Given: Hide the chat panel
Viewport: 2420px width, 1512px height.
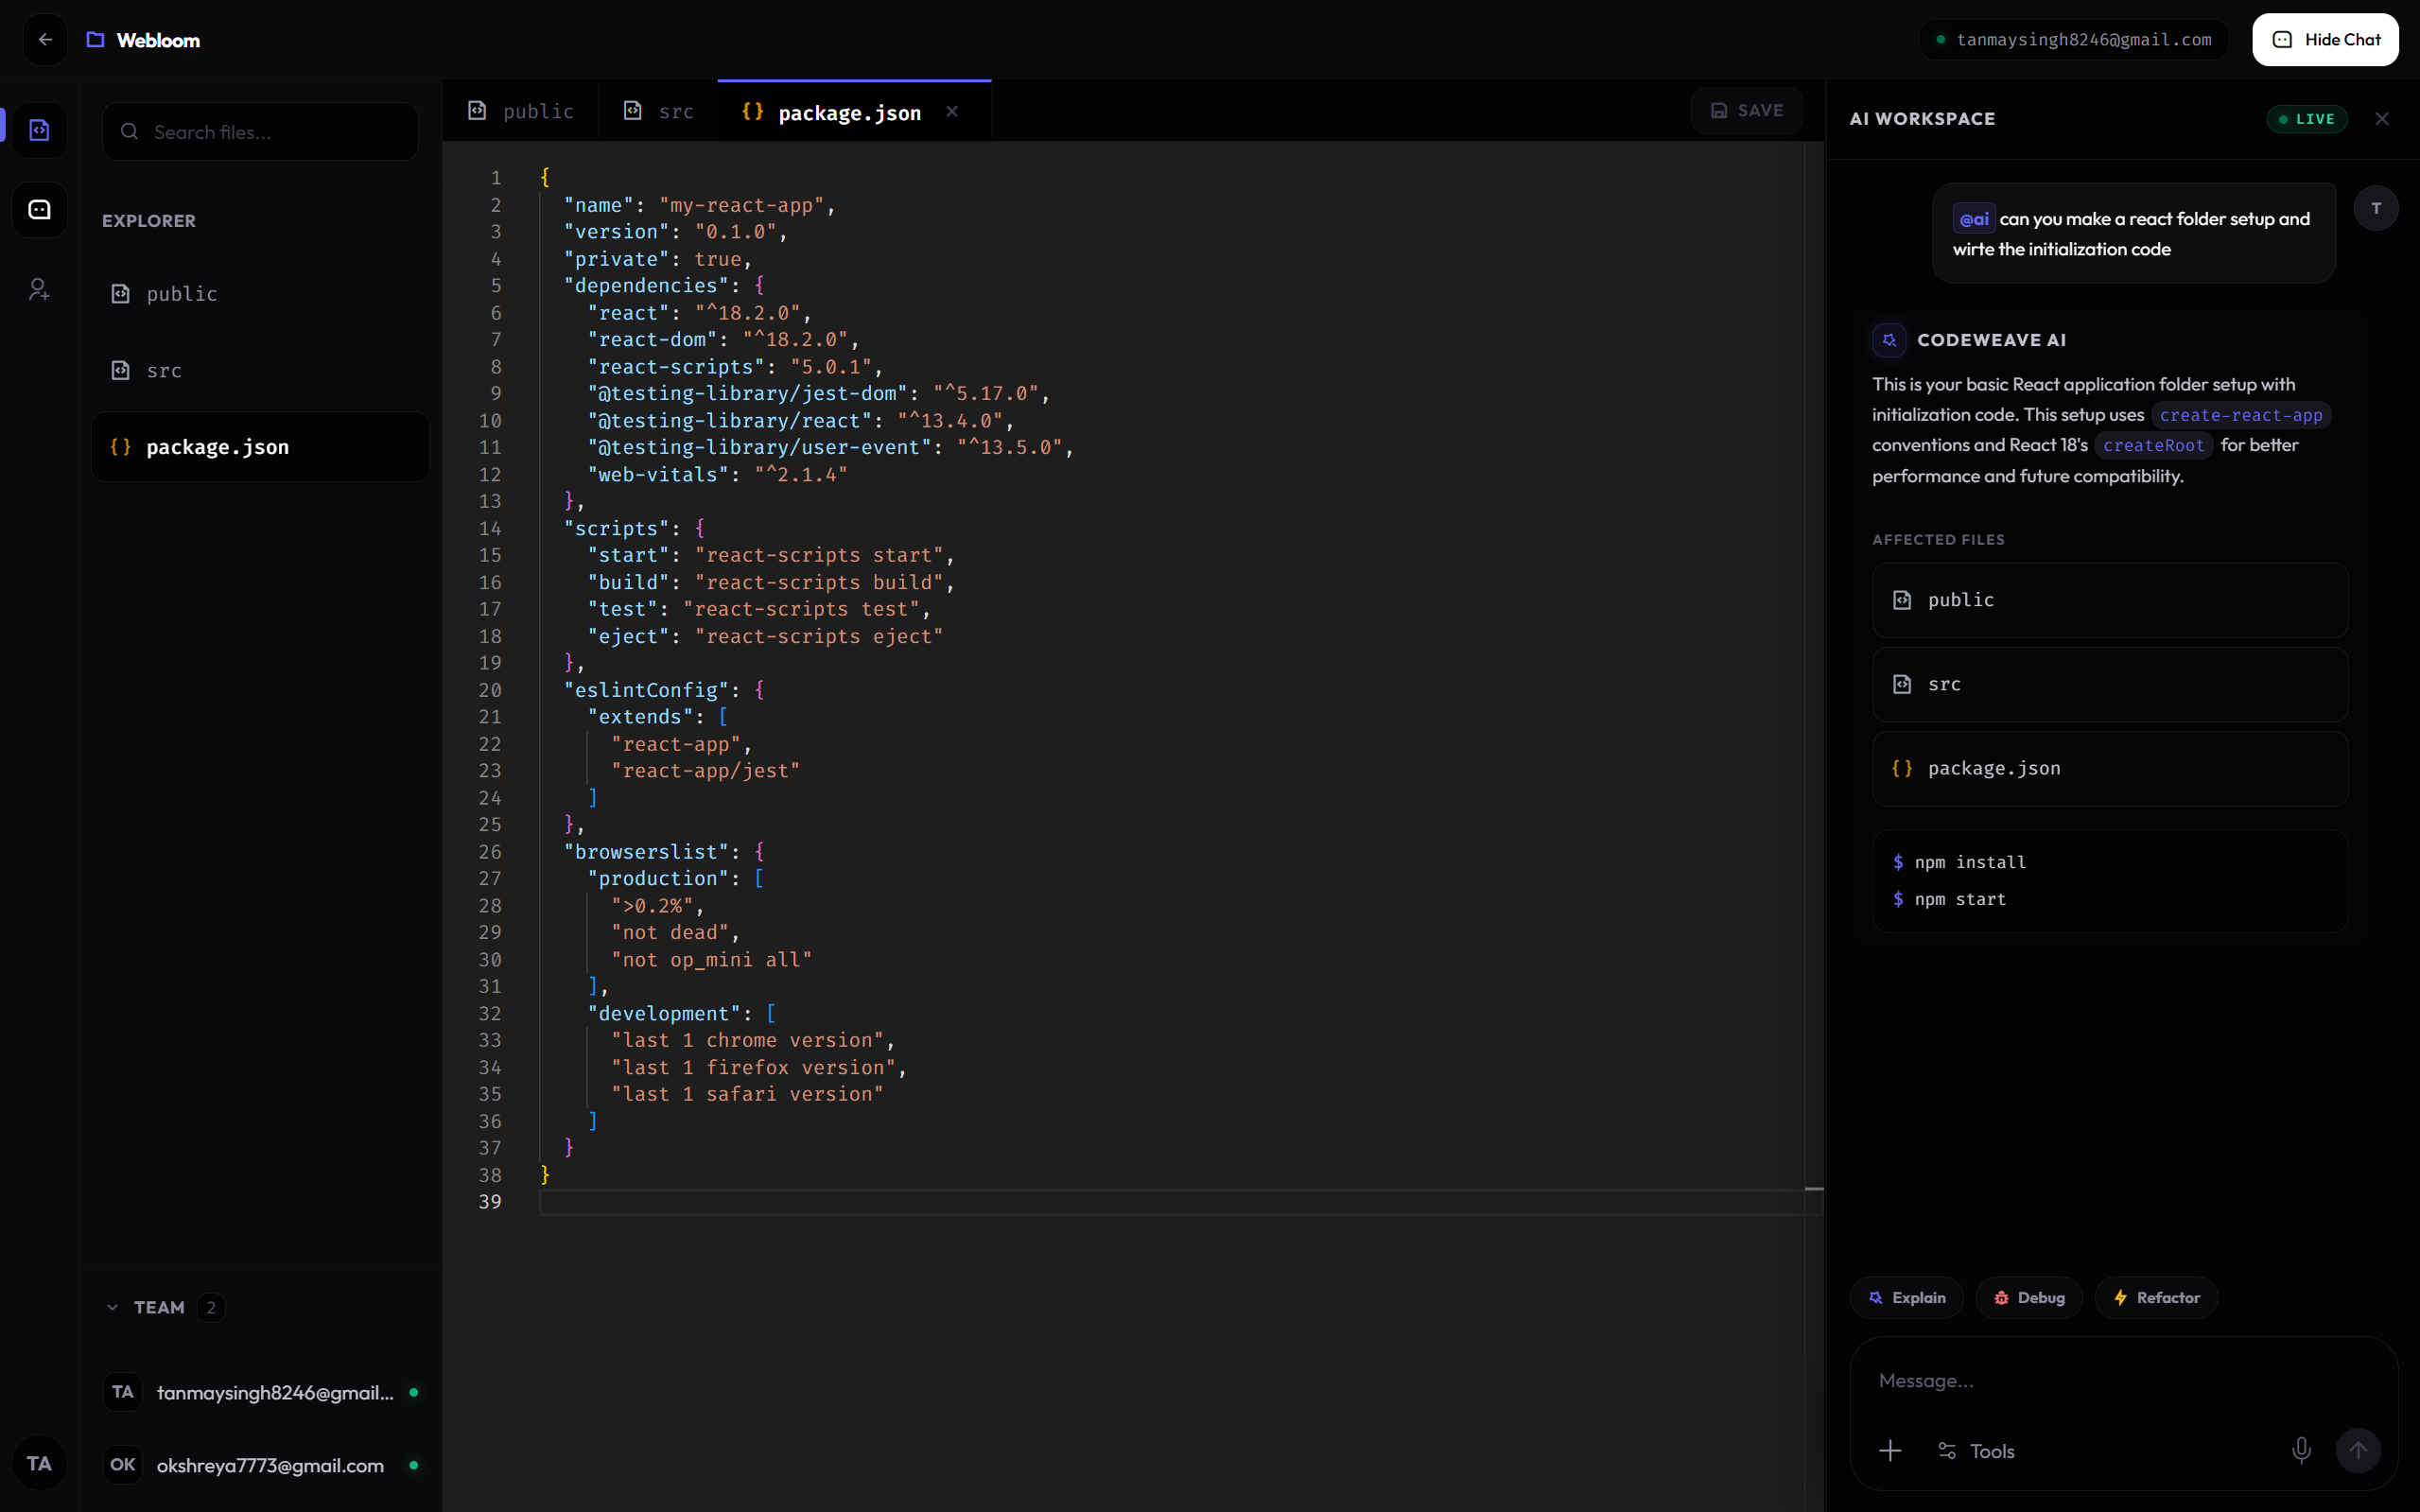Looking at the screenshot, I should tap(2325, 40).
